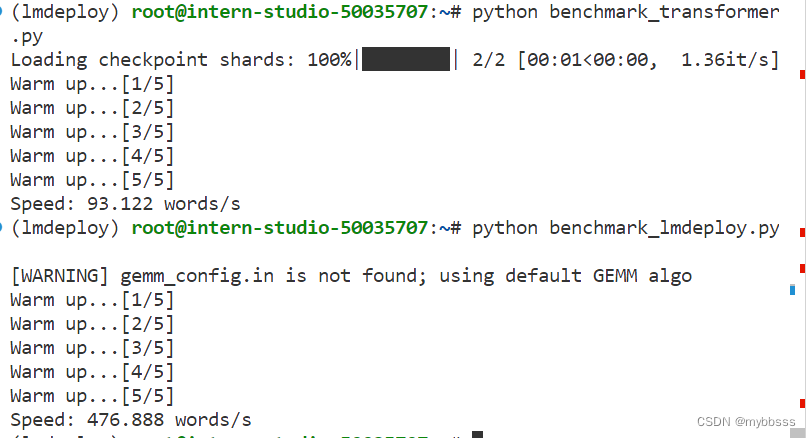The width and height of the screenshot is (811, 438).
Task: Click the CSDN @mybbsss watermark text
Action: [x=746, y=421]
